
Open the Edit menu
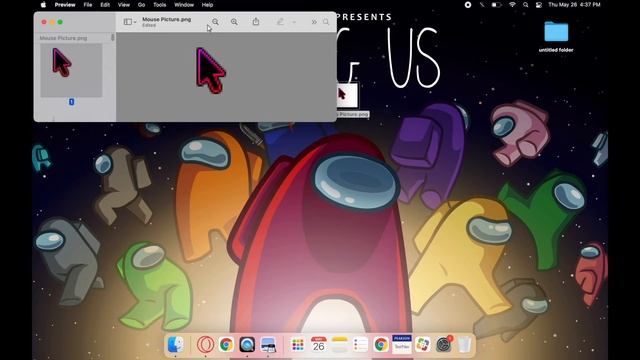tap(105, 5)
